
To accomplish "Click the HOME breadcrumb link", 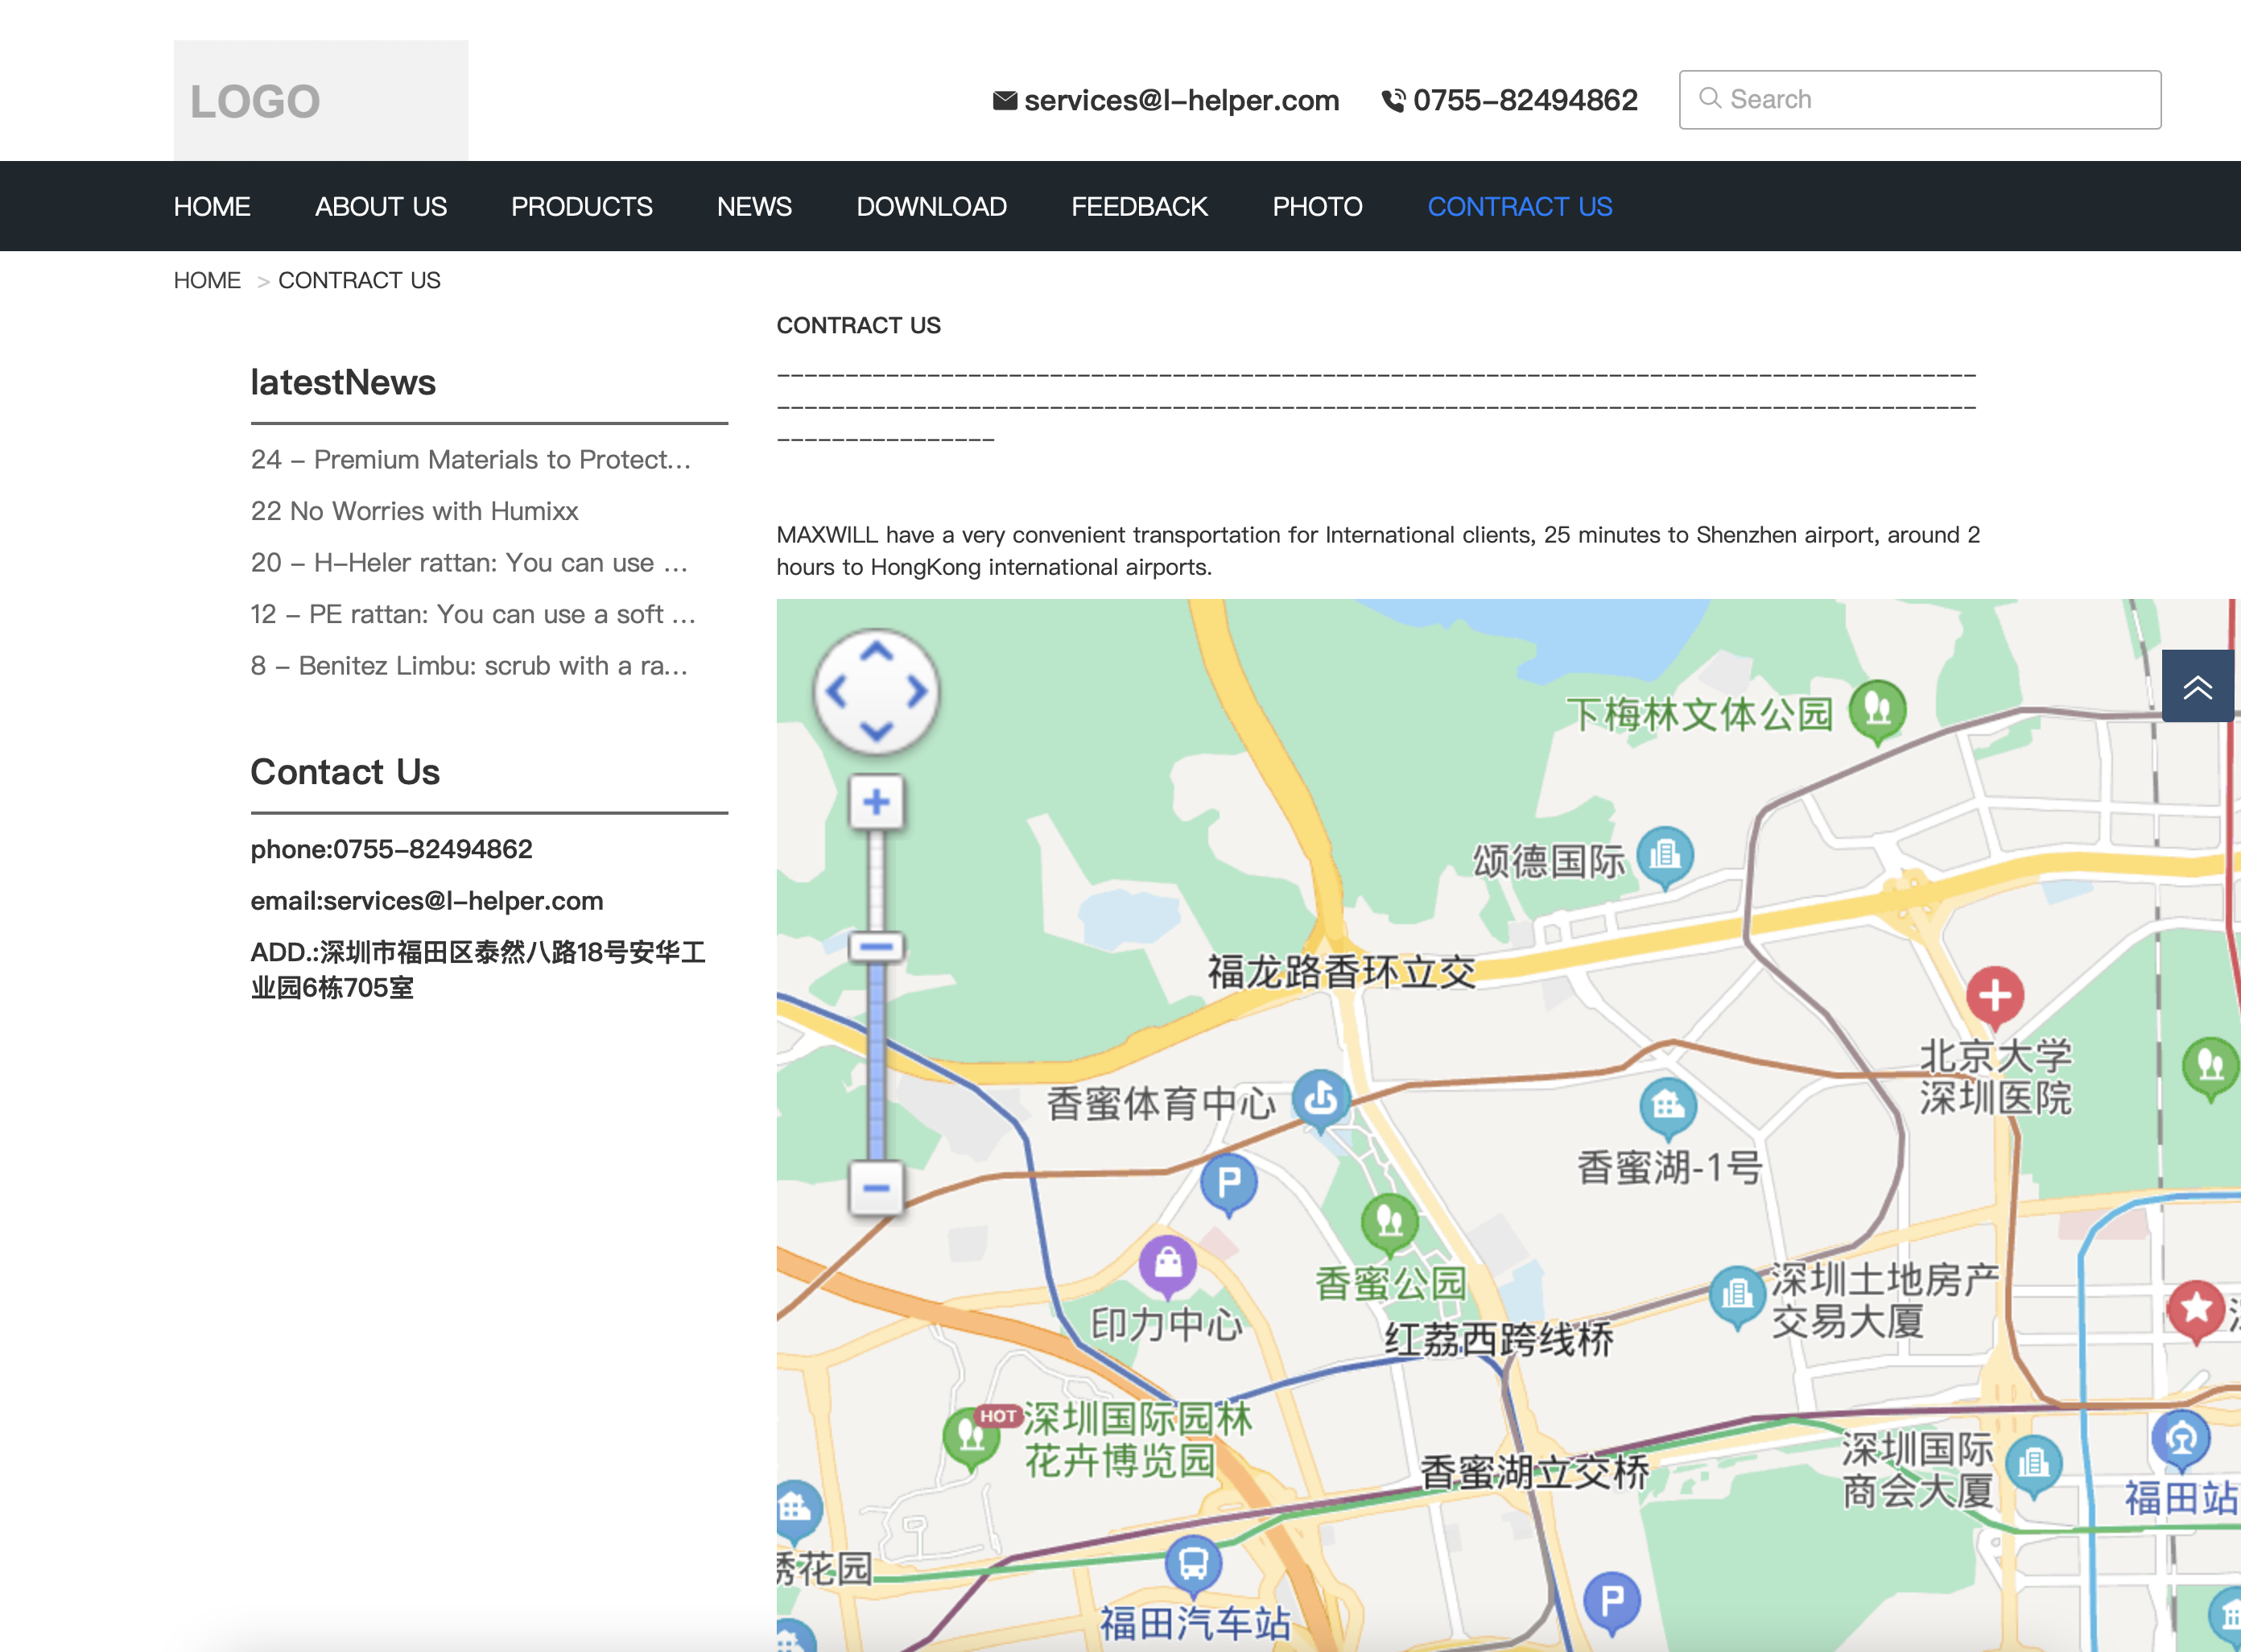I will (x=207, y=280).
